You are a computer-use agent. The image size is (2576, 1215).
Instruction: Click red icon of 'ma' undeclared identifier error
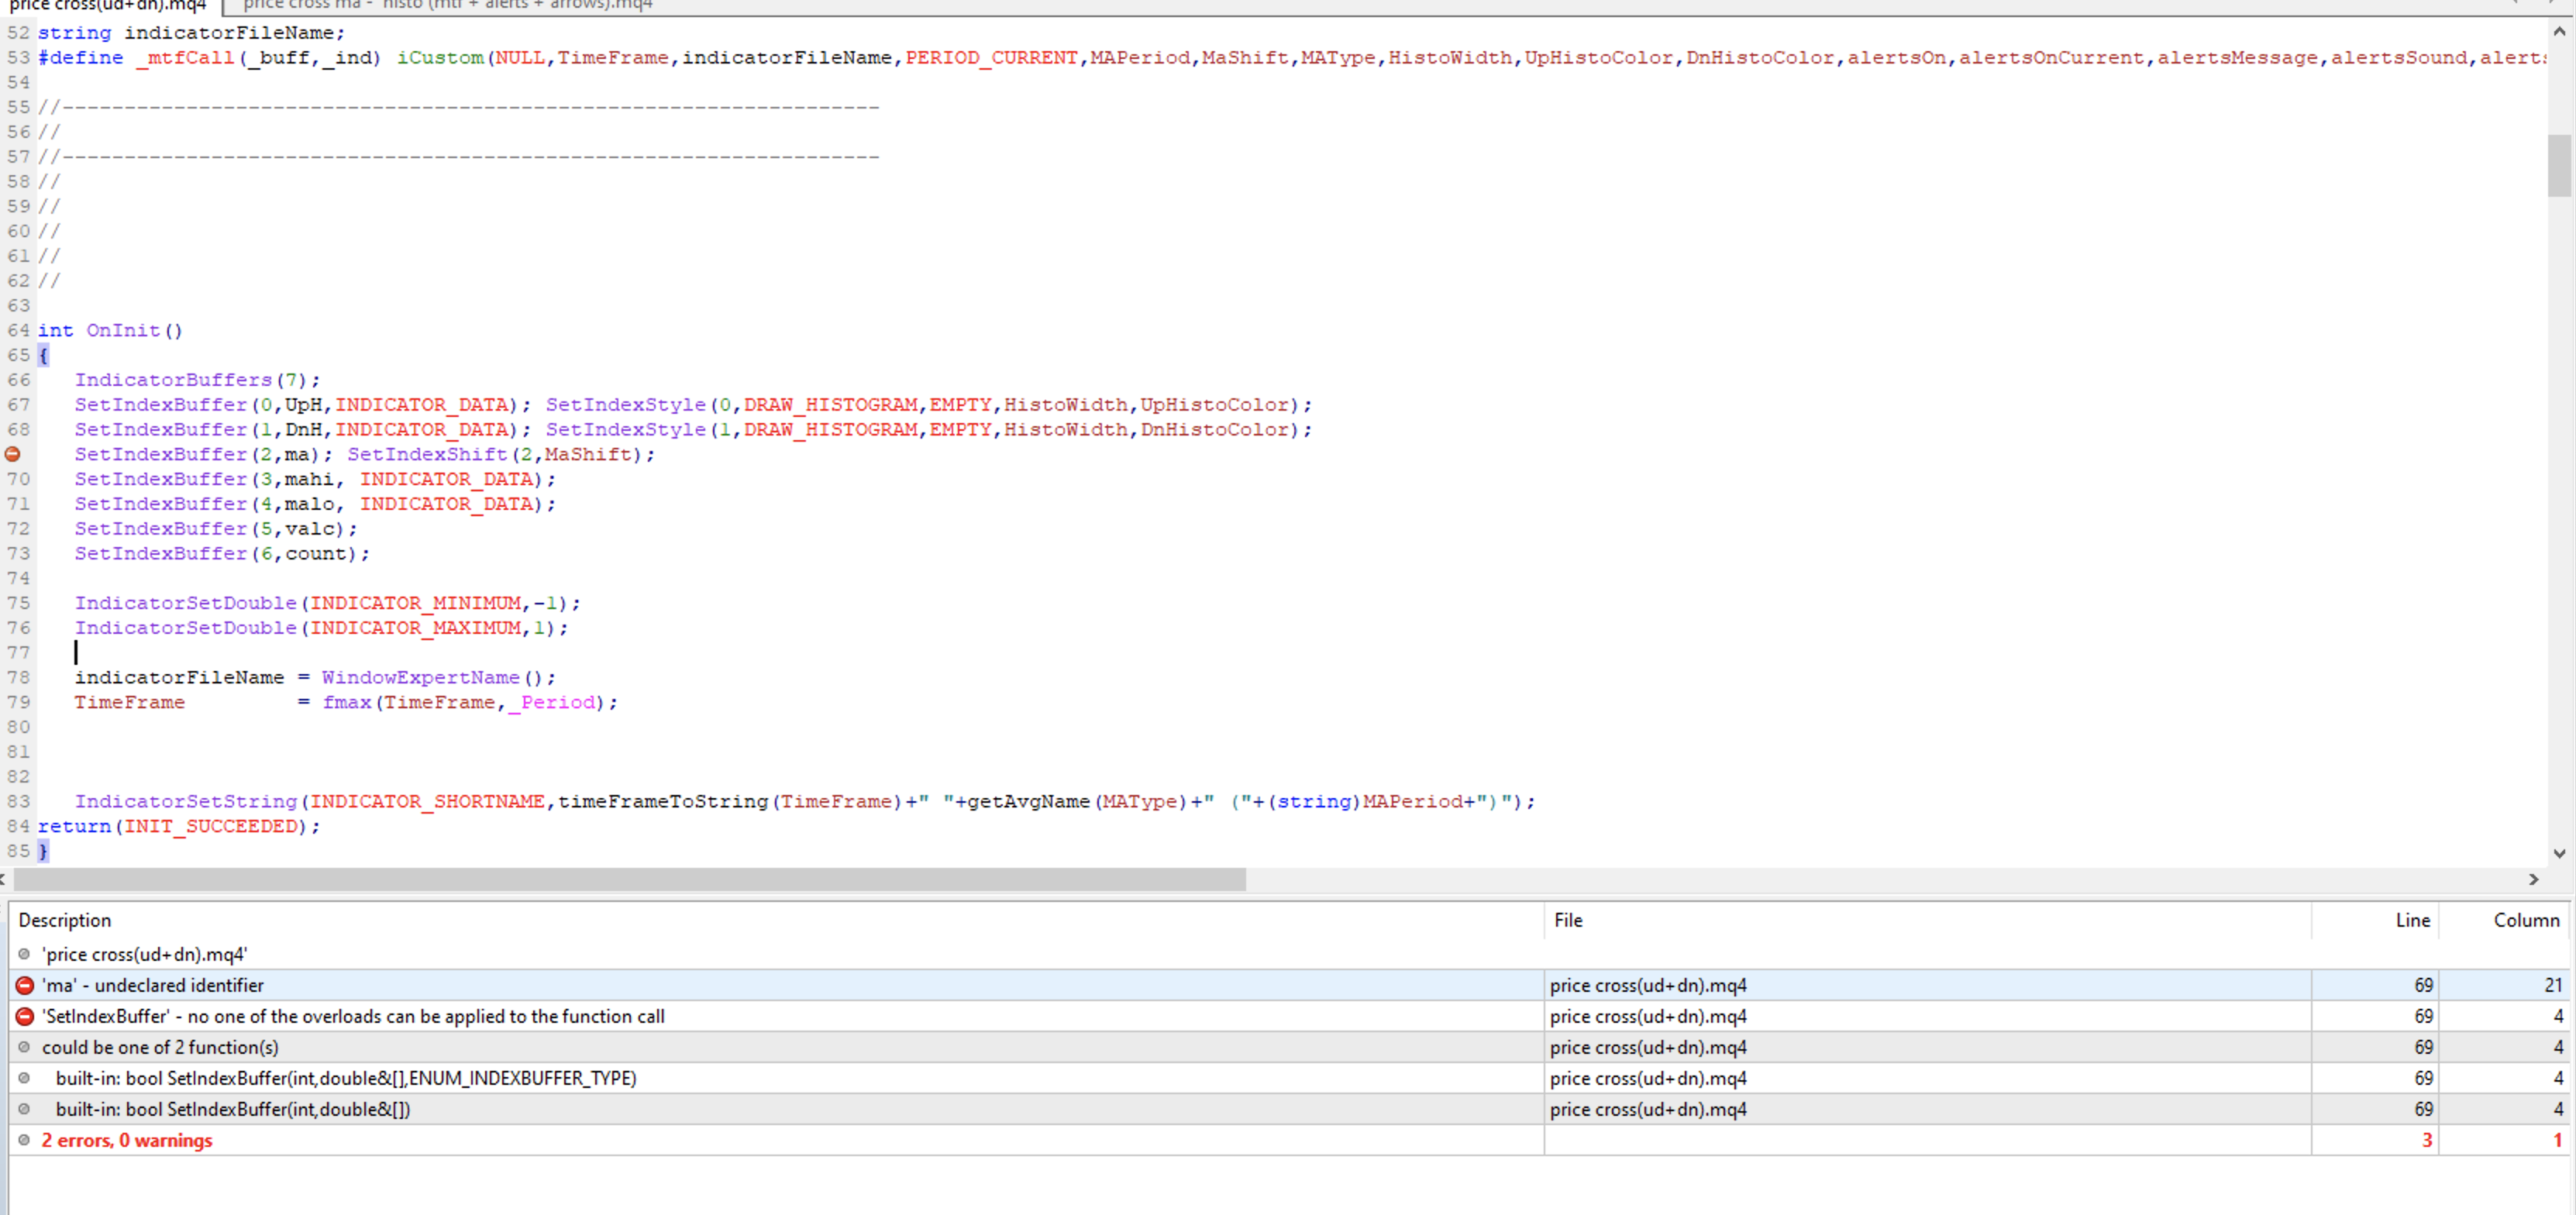[x=25, y=985]
